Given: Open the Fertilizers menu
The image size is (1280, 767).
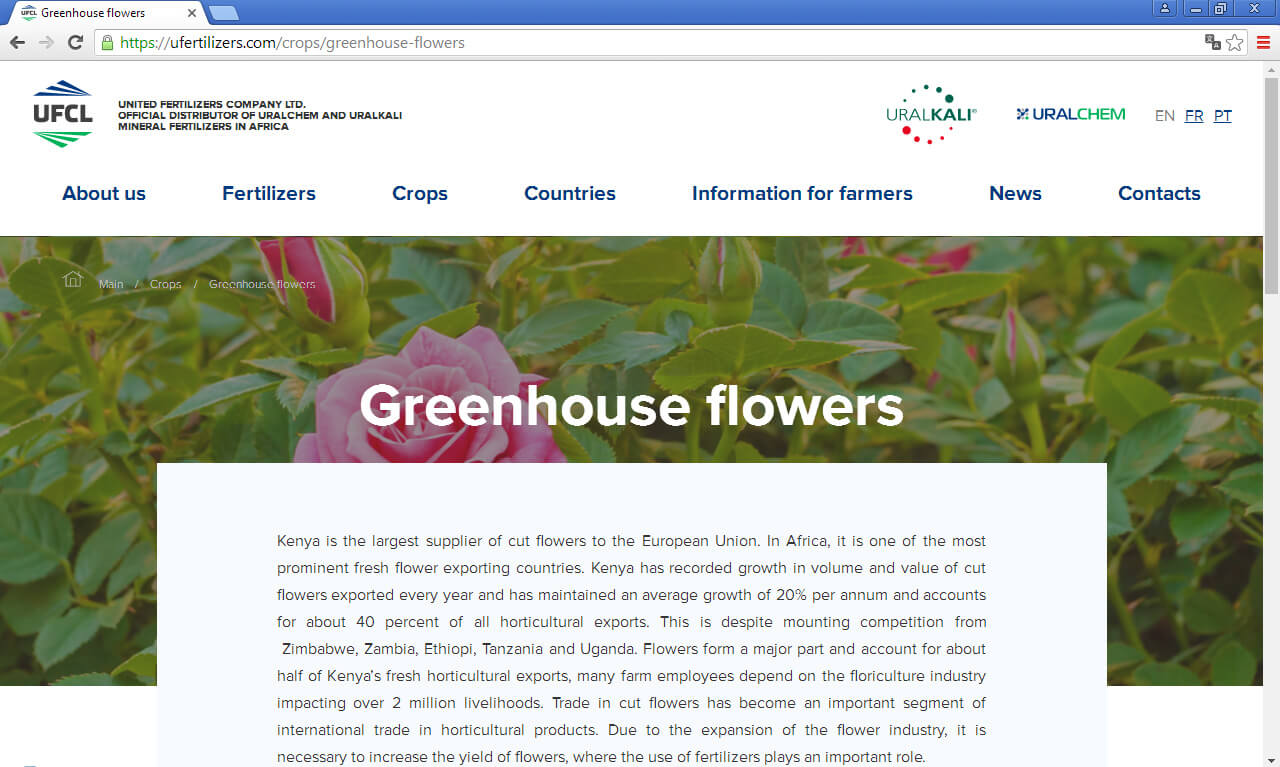Looking at the screenshot, I should click(x=268, y=194).
